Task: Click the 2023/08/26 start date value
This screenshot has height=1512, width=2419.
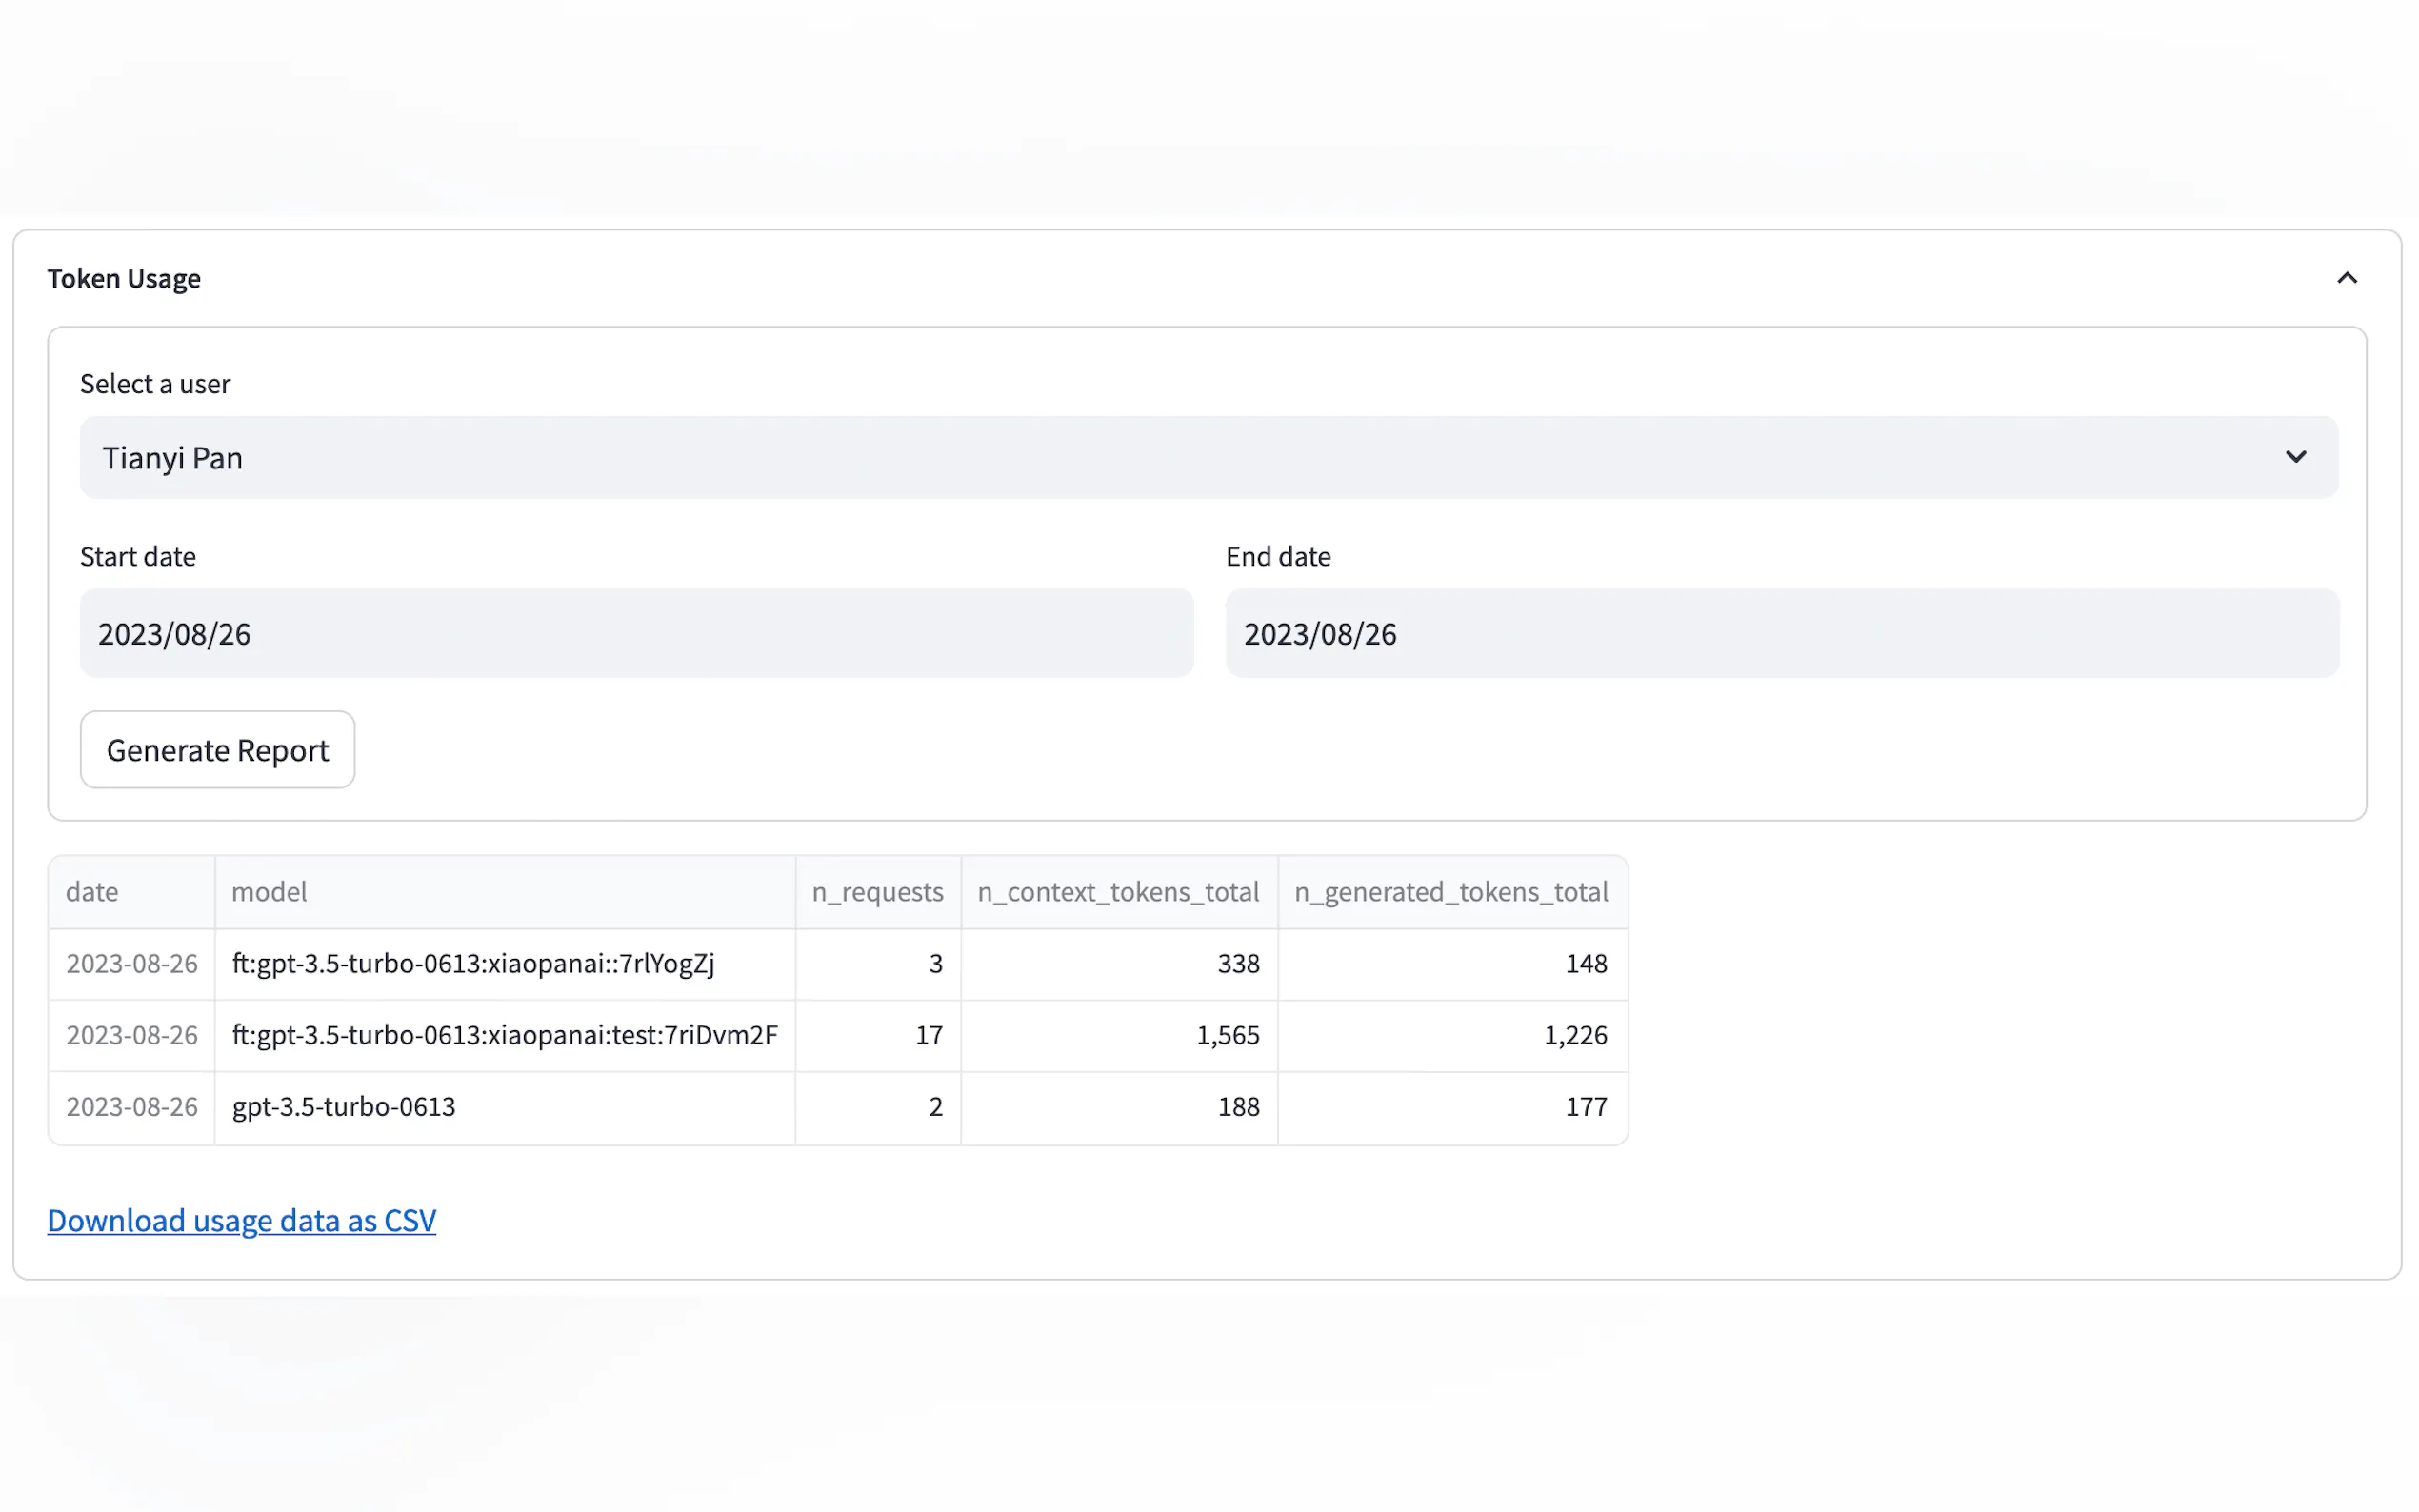Action: coord(174,633)
